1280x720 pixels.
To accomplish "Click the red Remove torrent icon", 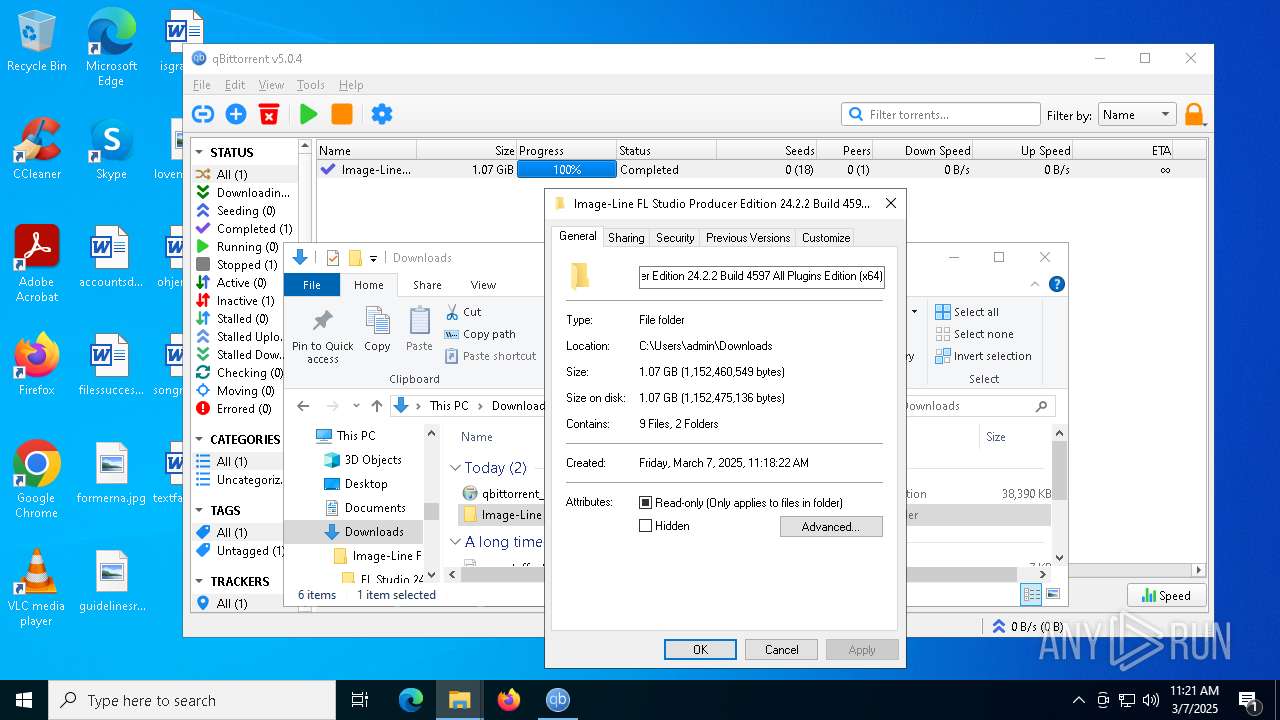I will pos(269,114).
